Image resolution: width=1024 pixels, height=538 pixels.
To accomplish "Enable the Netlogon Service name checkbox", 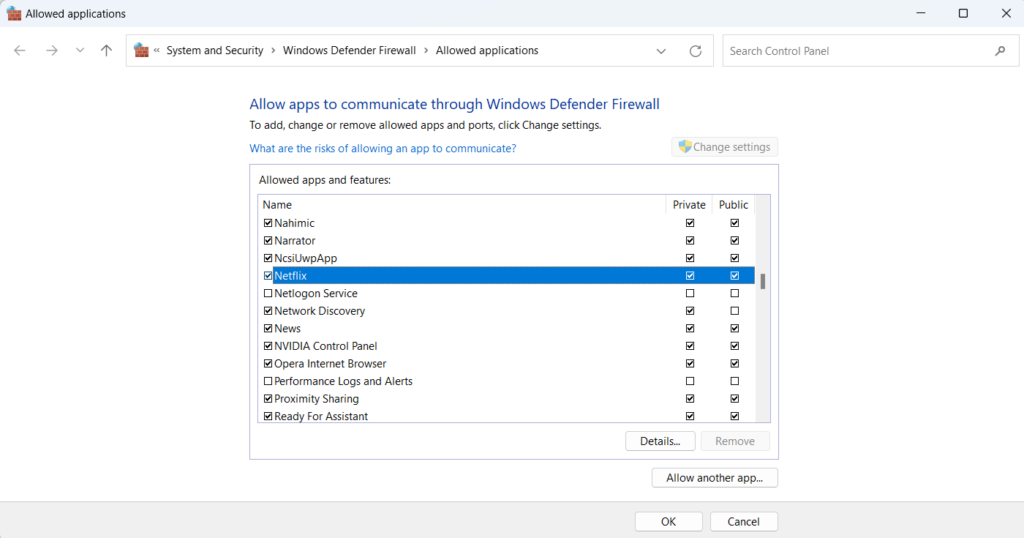I will pyautogui.click(x=267, y=294).
